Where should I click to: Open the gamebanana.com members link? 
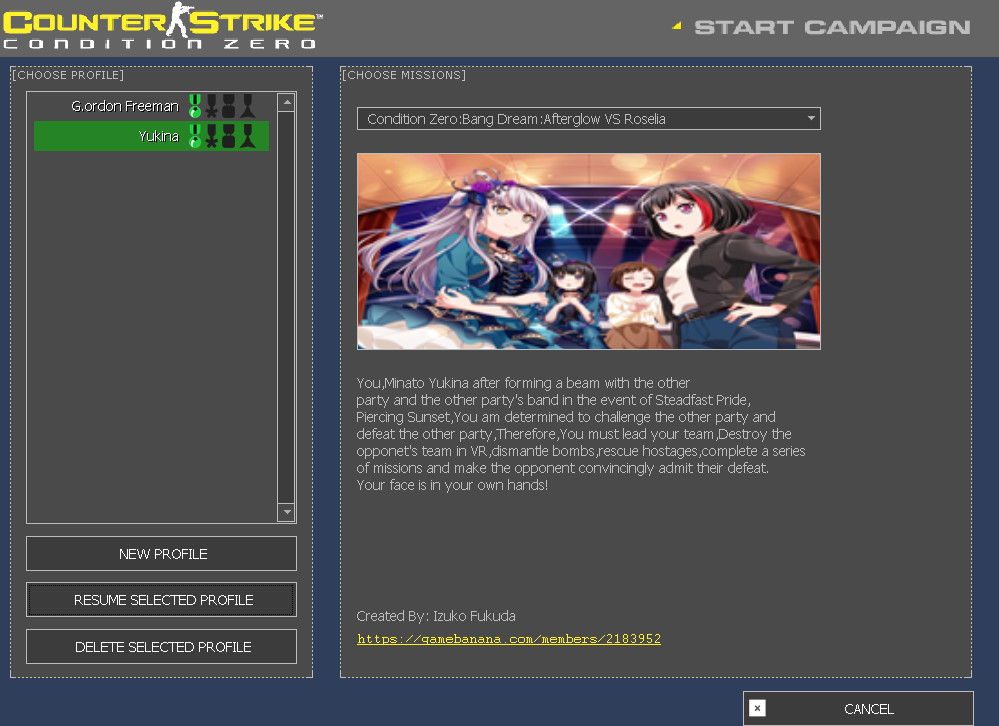click(x=509, y=639)
